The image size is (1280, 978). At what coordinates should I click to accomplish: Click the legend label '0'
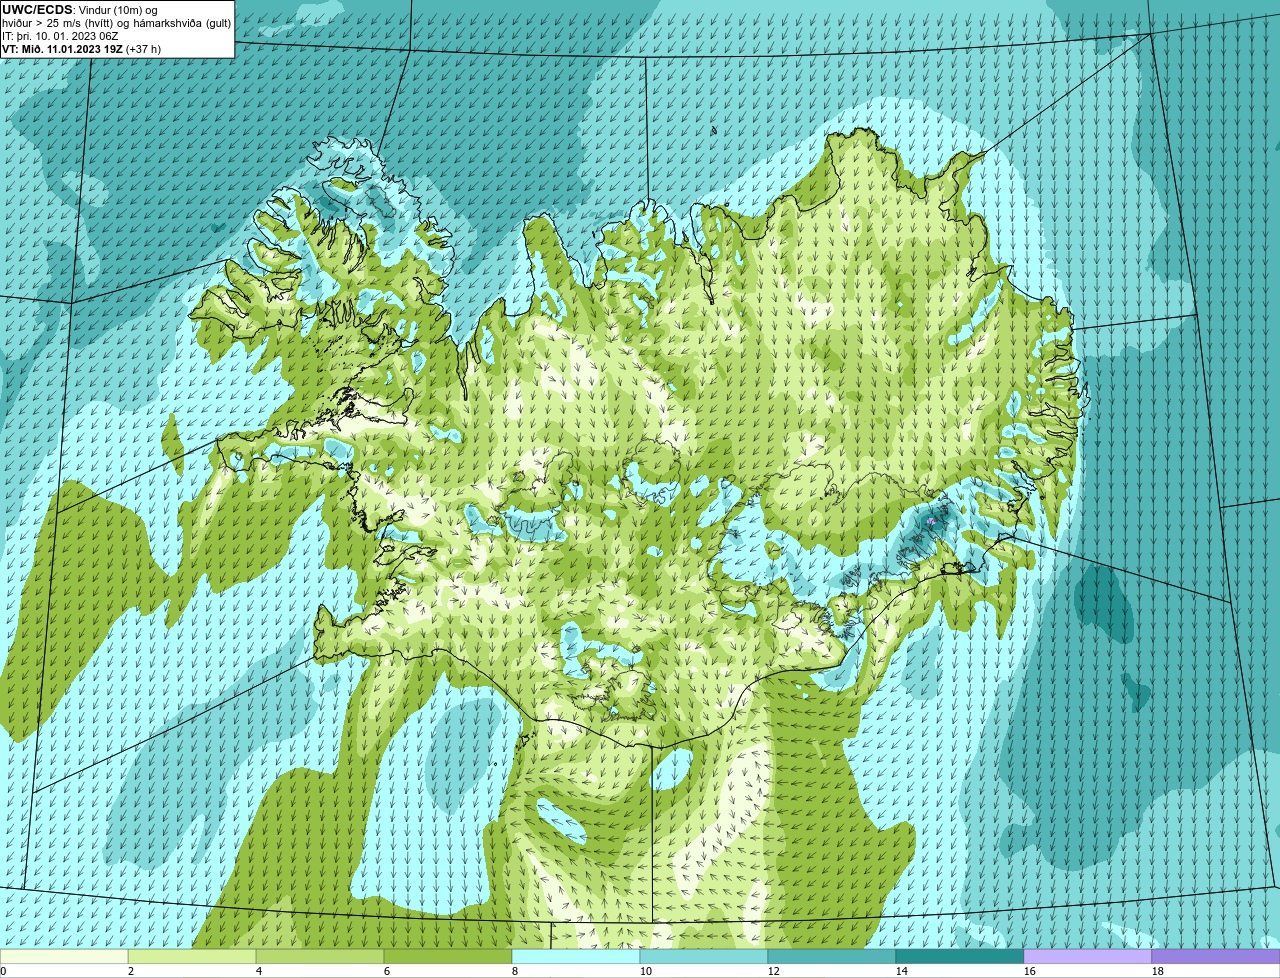3,971
